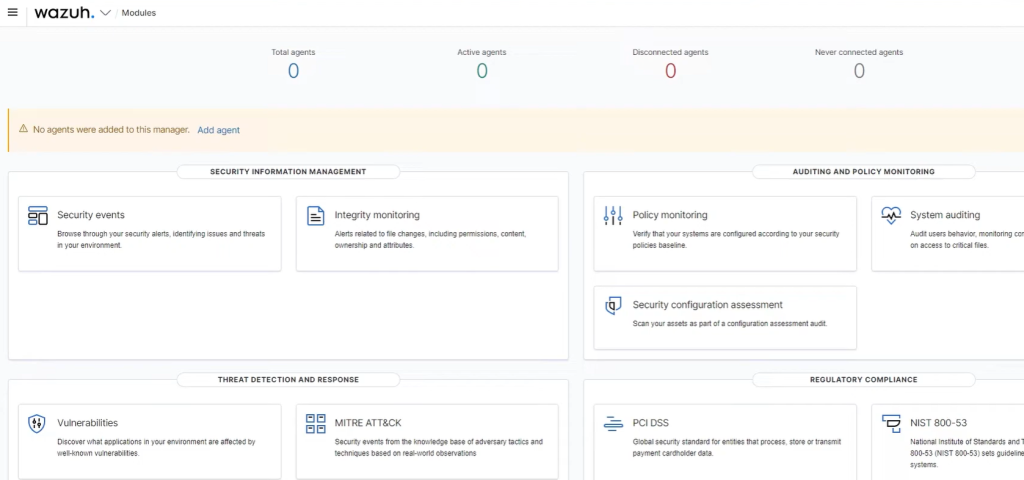
Task: Open the Security events module title
Action: (91, 215)
